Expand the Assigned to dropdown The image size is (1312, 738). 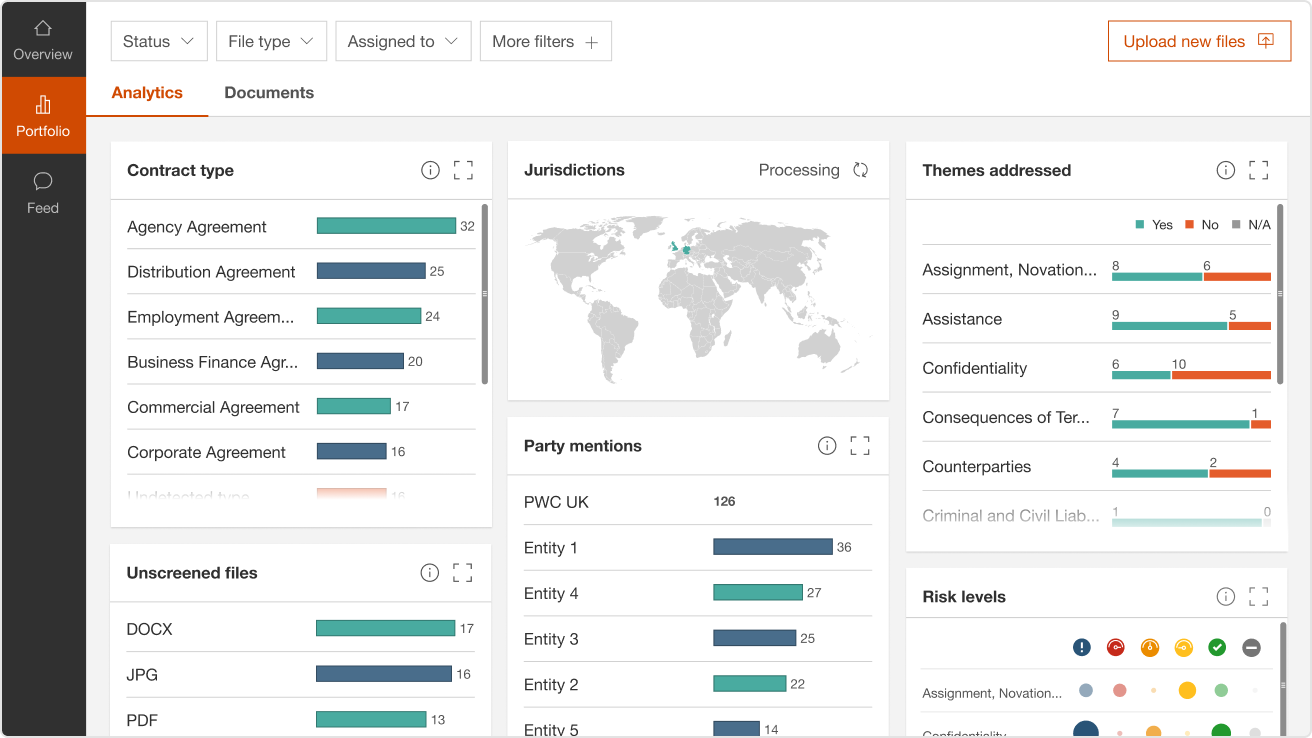403,41
